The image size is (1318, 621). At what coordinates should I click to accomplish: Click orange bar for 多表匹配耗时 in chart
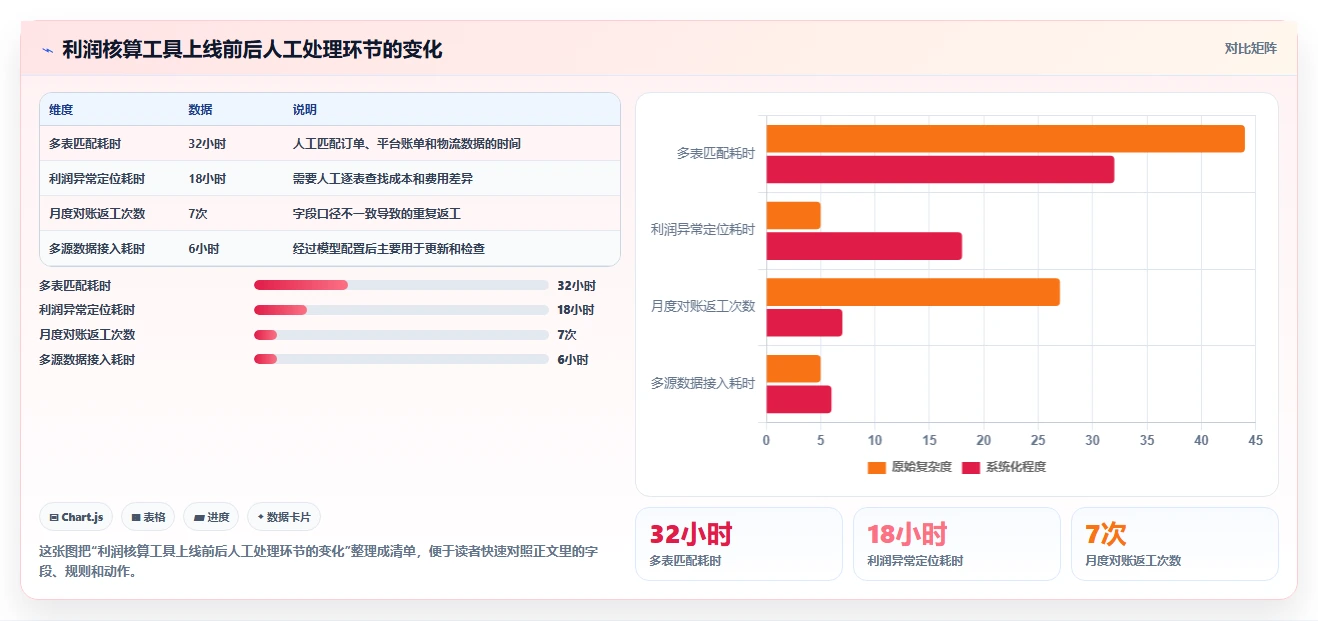click(1005, 139)
